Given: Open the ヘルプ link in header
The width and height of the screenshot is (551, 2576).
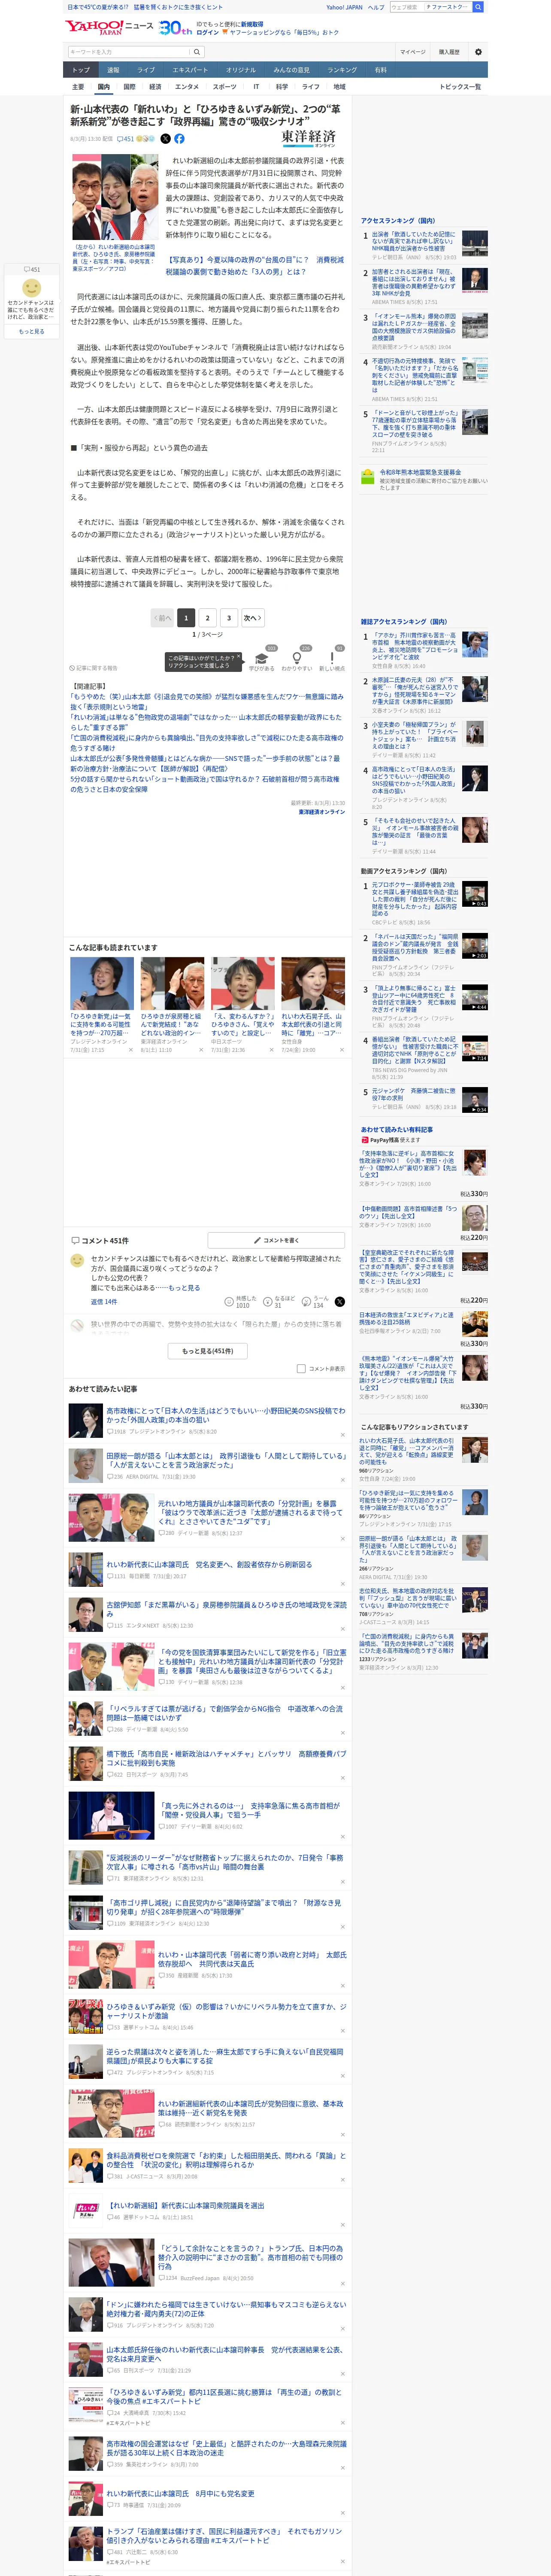Looking at the screenshot, I should tap(376, 7).
